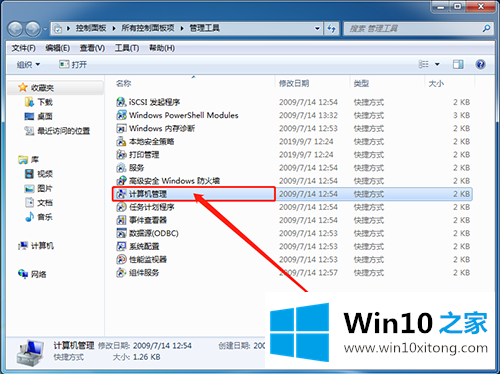Click the 打开 toolbar button
Screen dimensions: 500x374
pos(73,64)
